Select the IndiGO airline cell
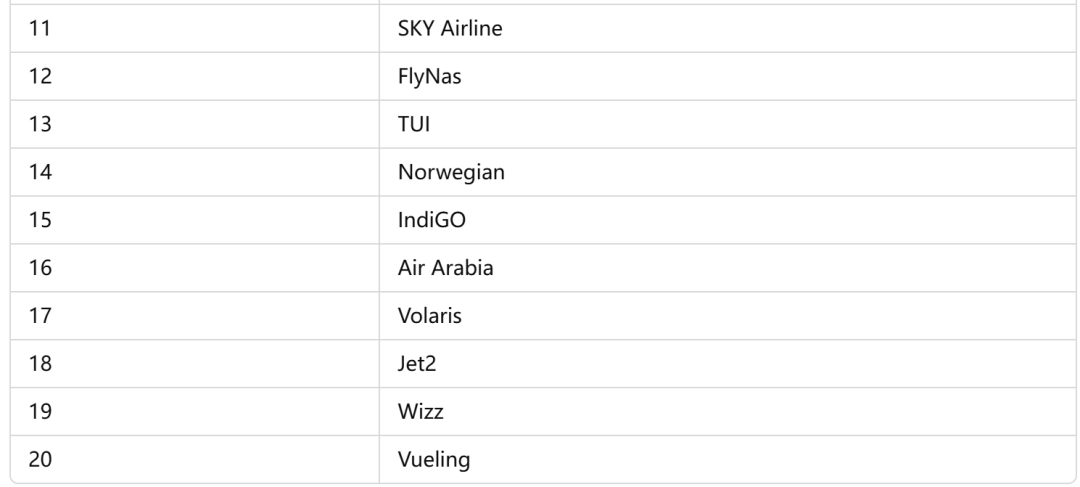This screenshot has height=487, width=1080. coord(727,220)
